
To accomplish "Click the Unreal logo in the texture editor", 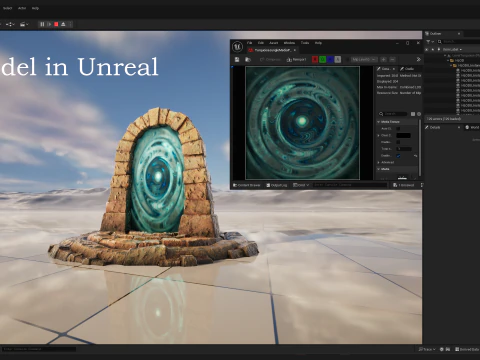I will (237, 46).
